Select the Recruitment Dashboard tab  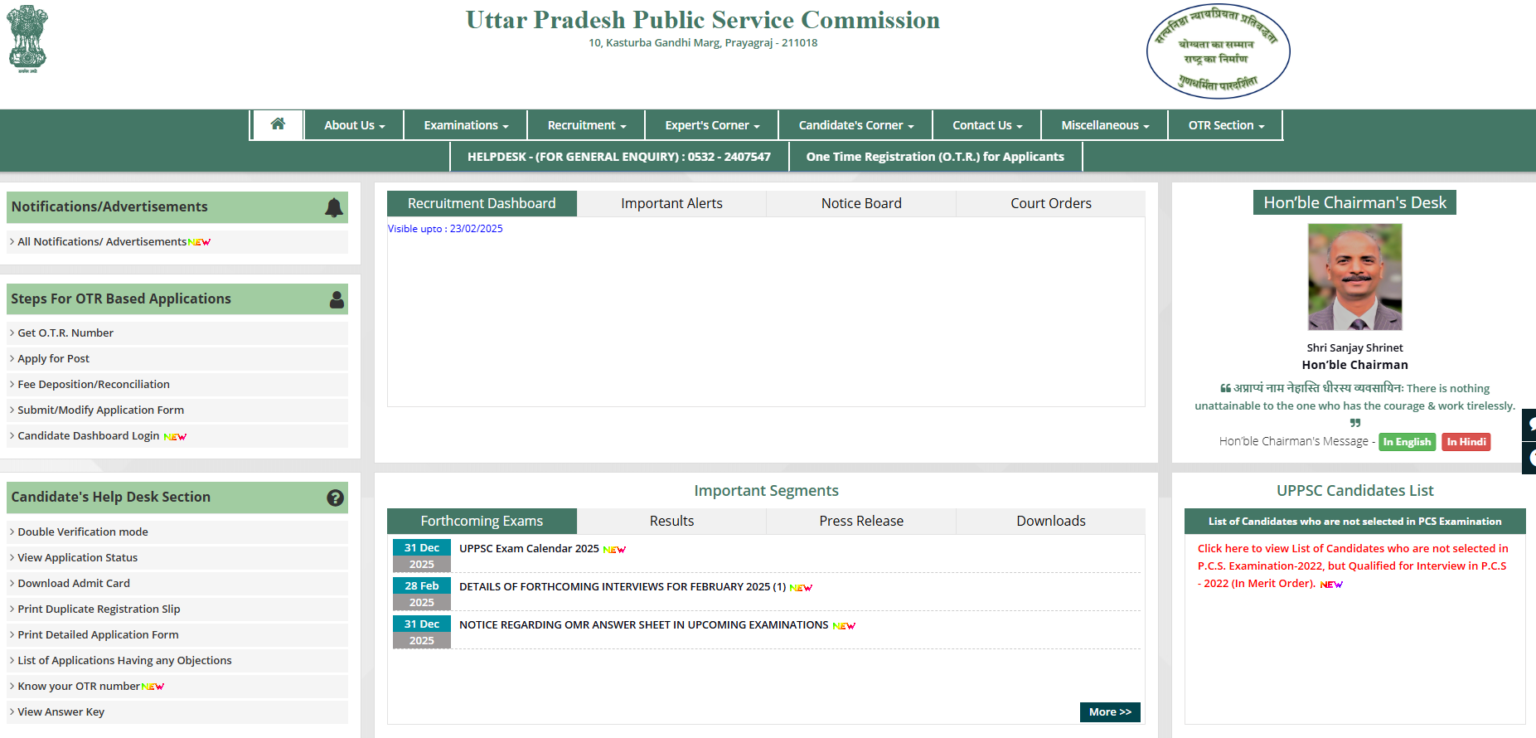coord(482,203)
